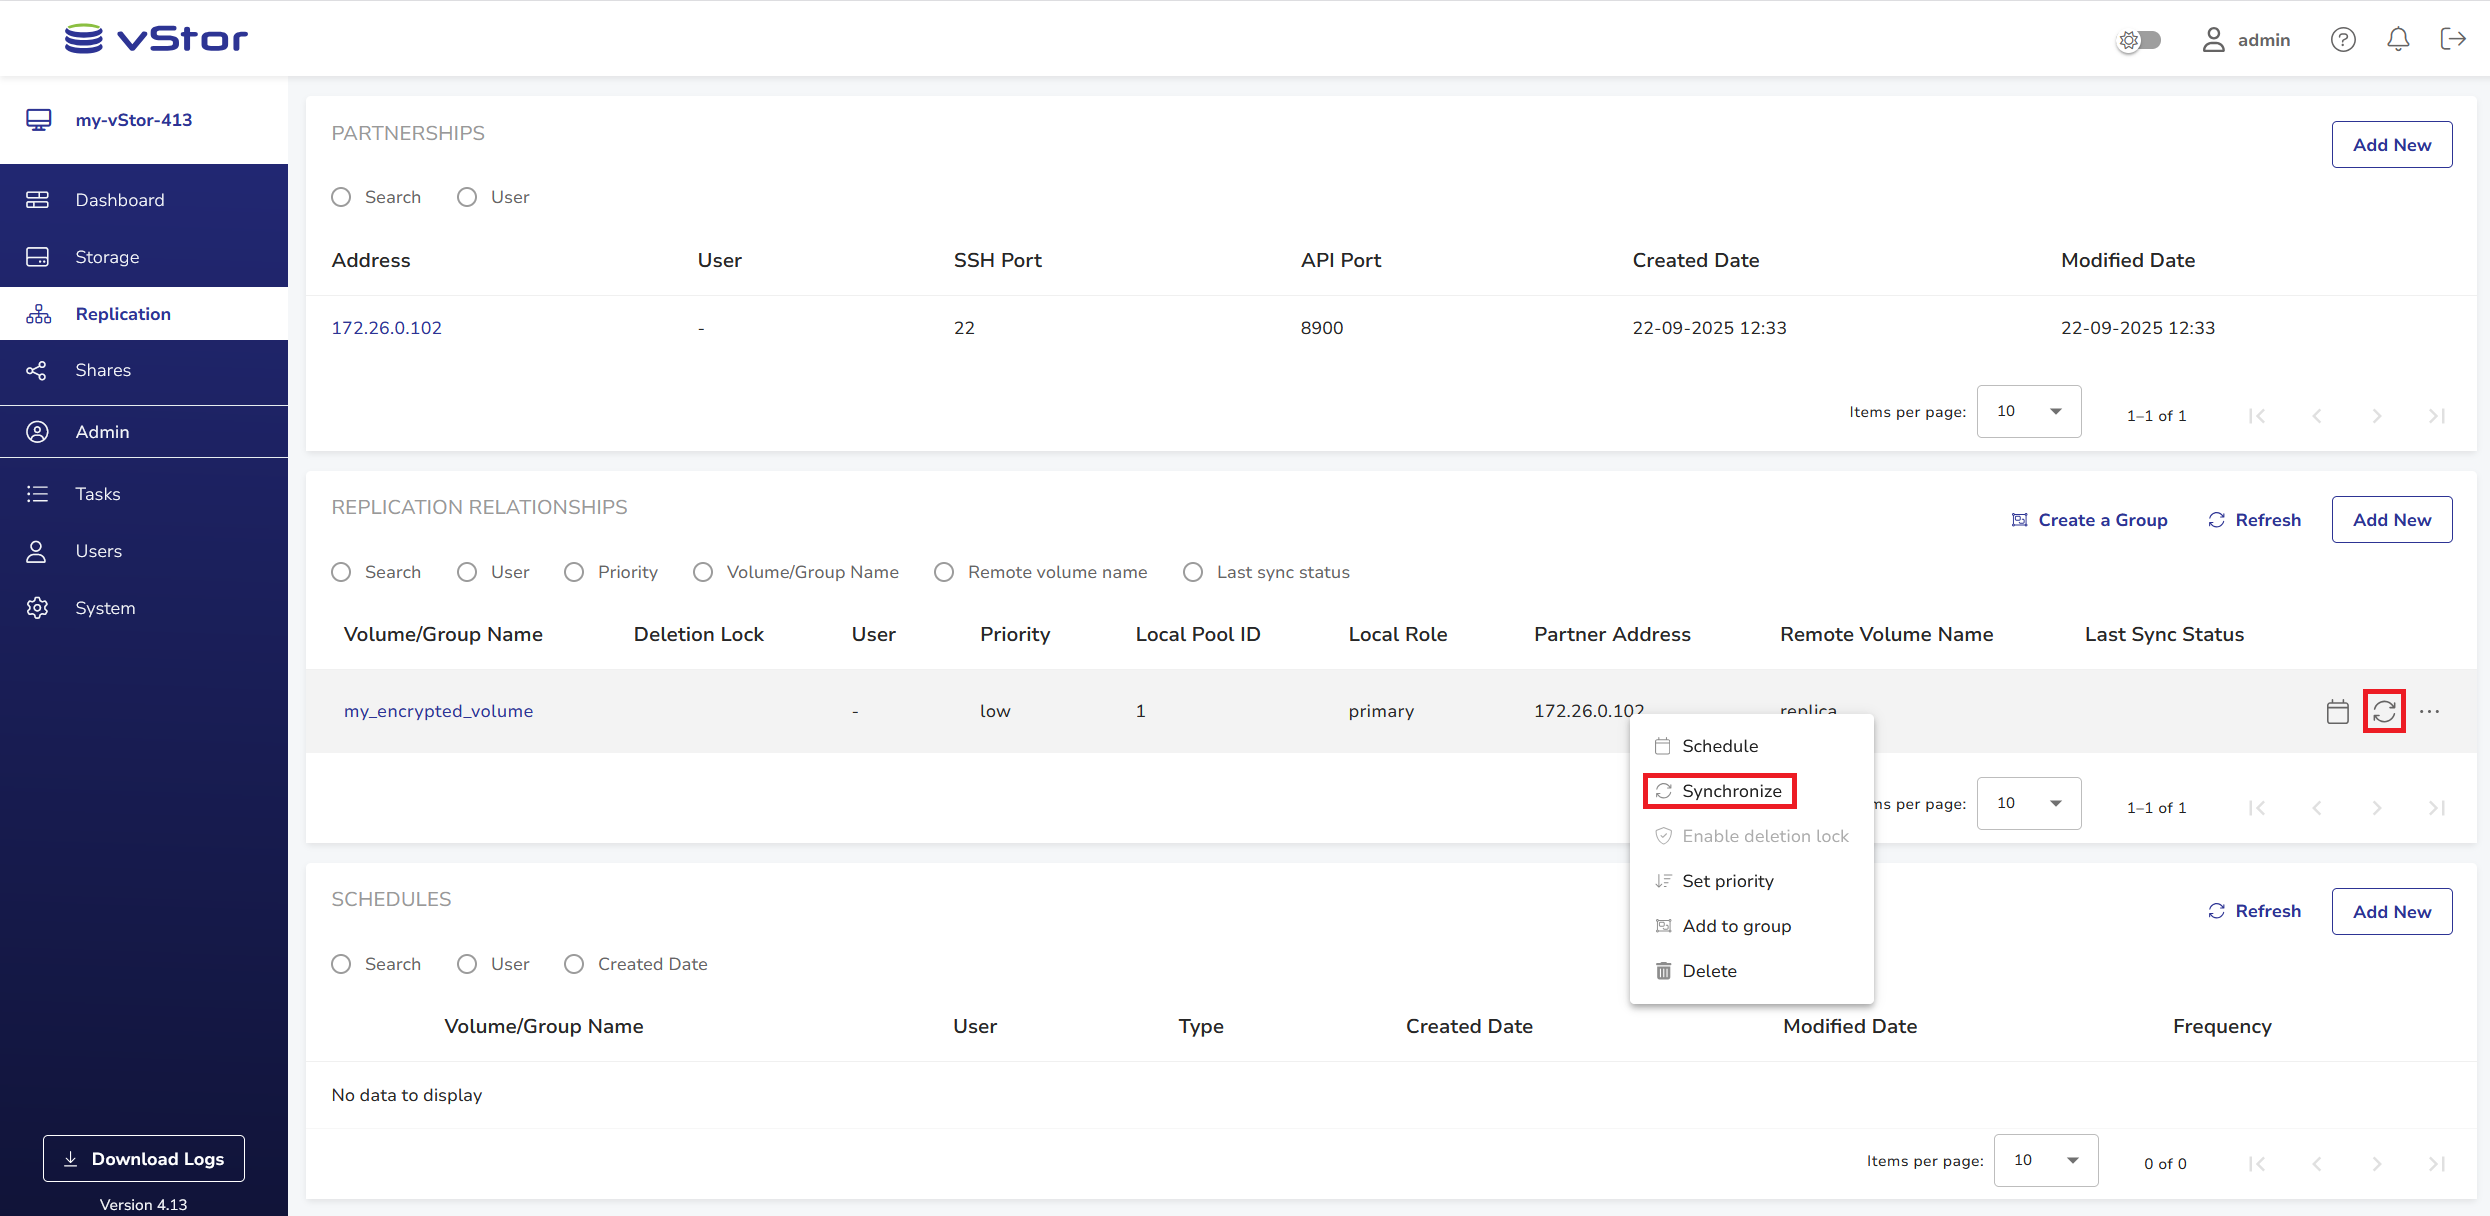
Task: Click the admin user profile icon
Action: [2213, 40]
